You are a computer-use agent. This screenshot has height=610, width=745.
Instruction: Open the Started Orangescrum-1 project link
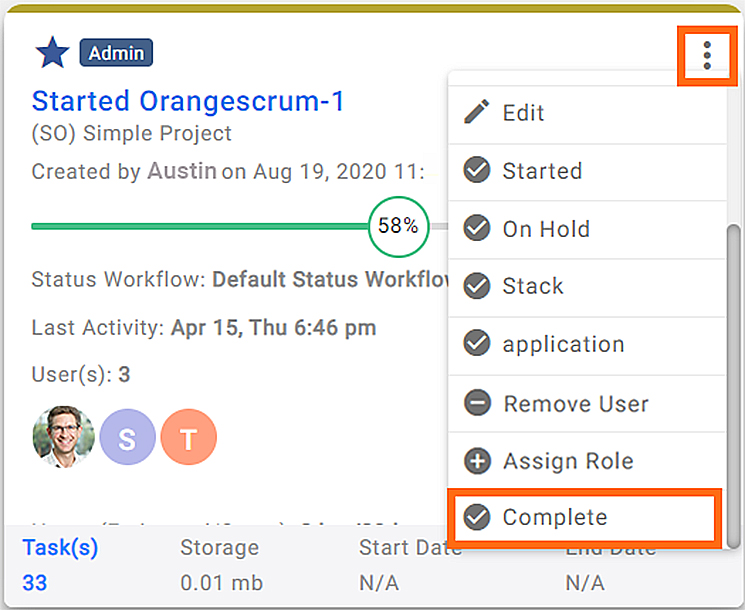coord(188,101)
